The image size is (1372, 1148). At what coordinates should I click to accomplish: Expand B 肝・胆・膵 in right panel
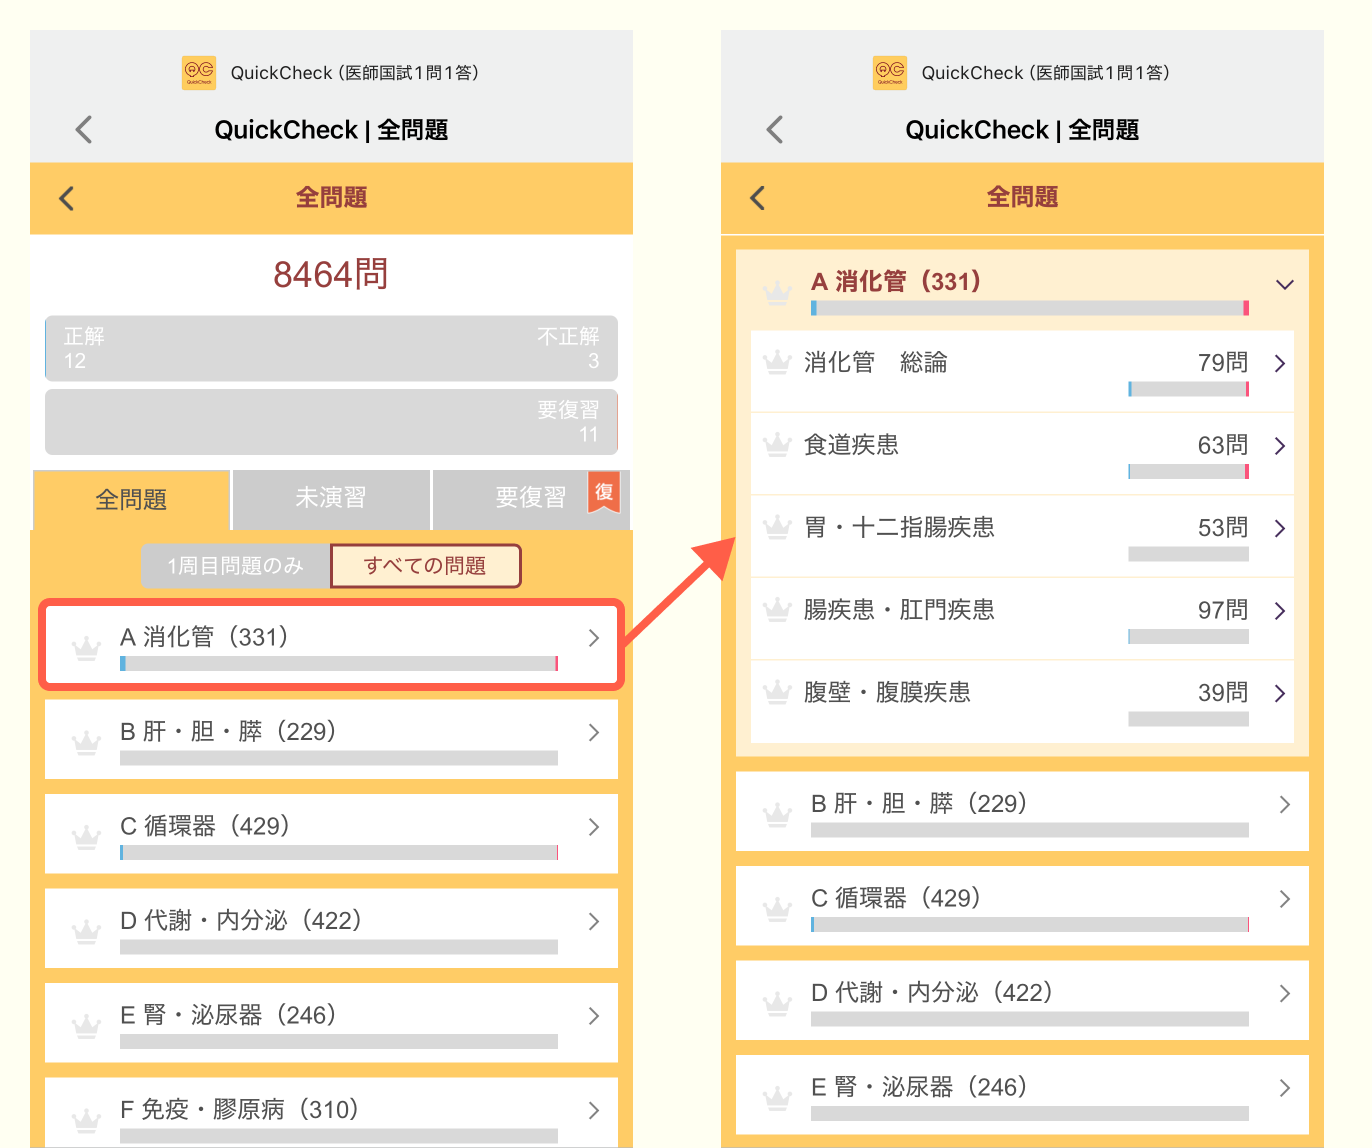pos(1021,810)
